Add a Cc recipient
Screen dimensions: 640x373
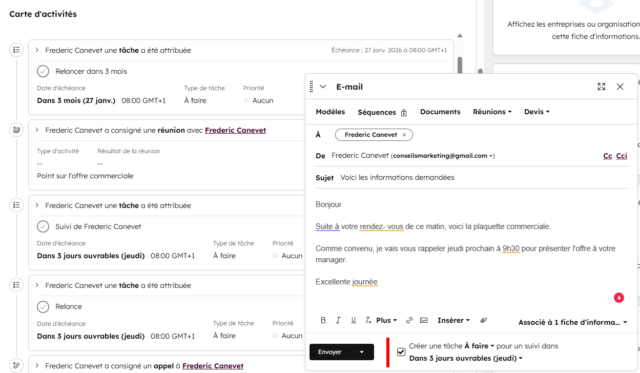coord(607,156)
